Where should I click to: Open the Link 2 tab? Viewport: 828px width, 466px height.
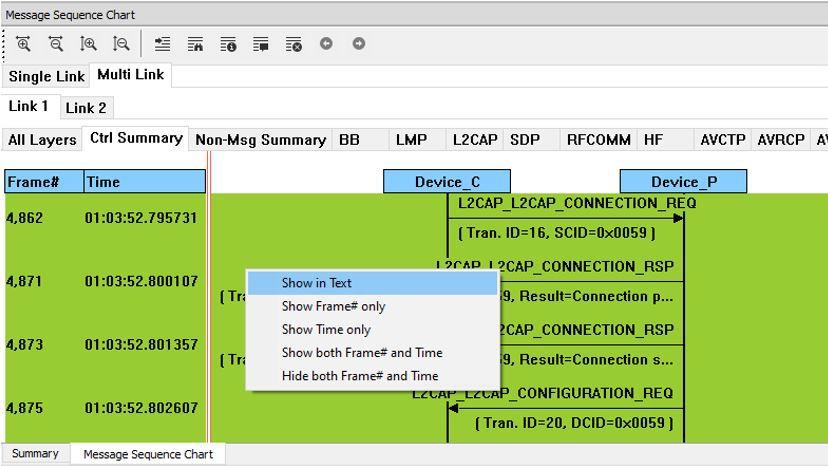click(x=86, y=108)
